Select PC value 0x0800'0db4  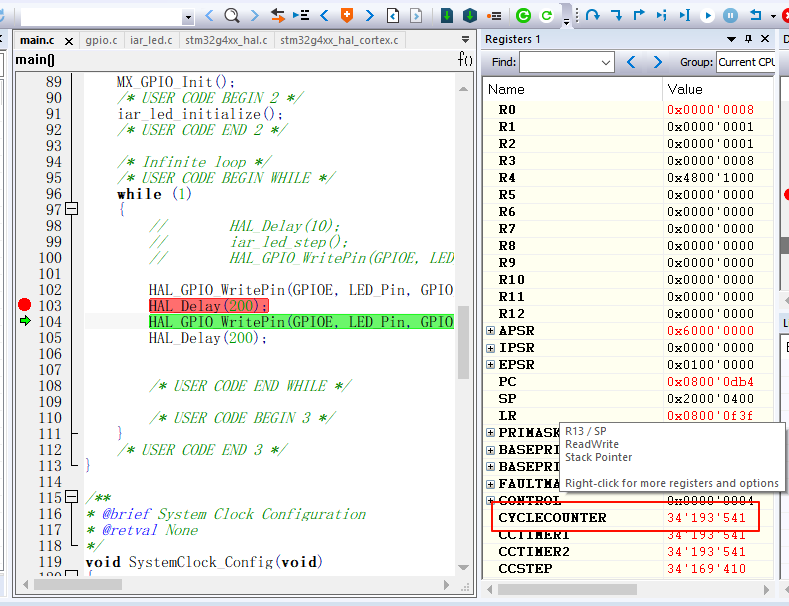click(x=710, y=382)
